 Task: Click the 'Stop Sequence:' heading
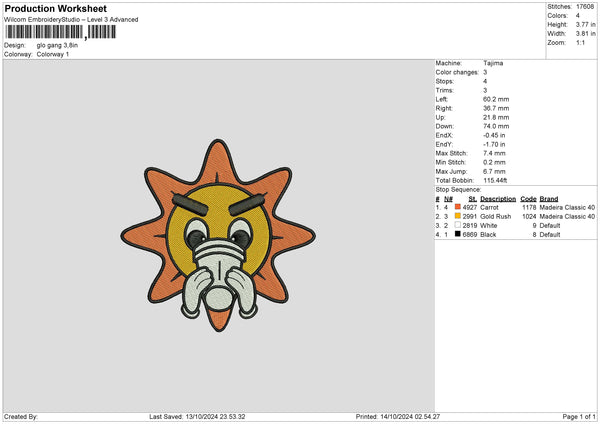point(458,189)
